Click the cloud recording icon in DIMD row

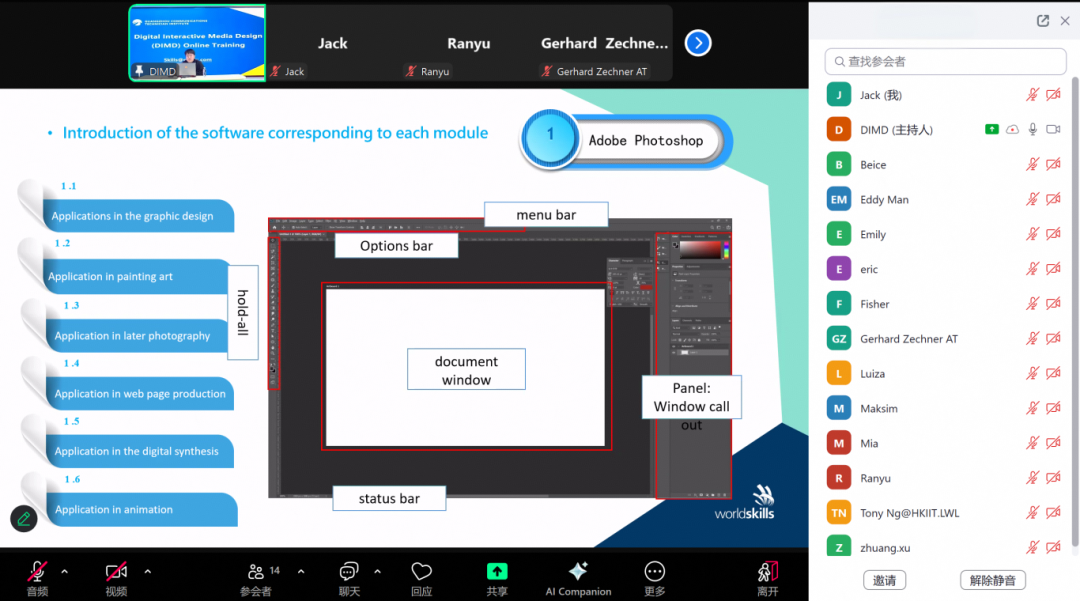point(1012,129)
